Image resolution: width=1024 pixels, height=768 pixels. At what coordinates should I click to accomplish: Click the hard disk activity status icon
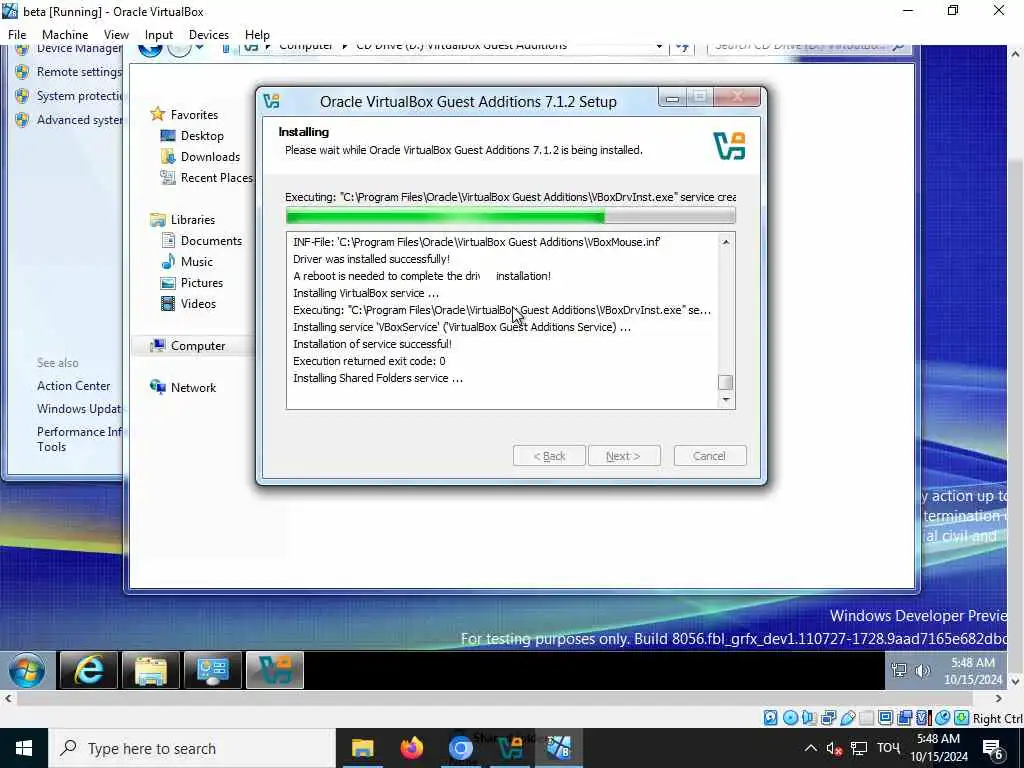point(771,718)
